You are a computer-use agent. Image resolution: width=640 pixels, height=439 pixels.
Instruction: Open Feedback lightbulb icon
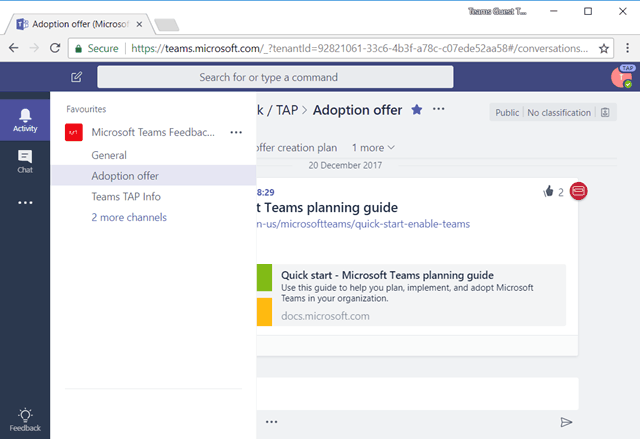coord(25,420)
